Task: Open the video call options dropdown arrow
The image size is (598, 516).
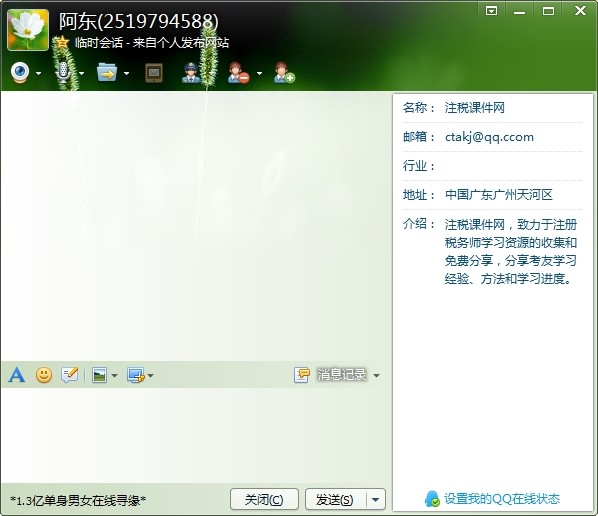Action: coord(39,73)
